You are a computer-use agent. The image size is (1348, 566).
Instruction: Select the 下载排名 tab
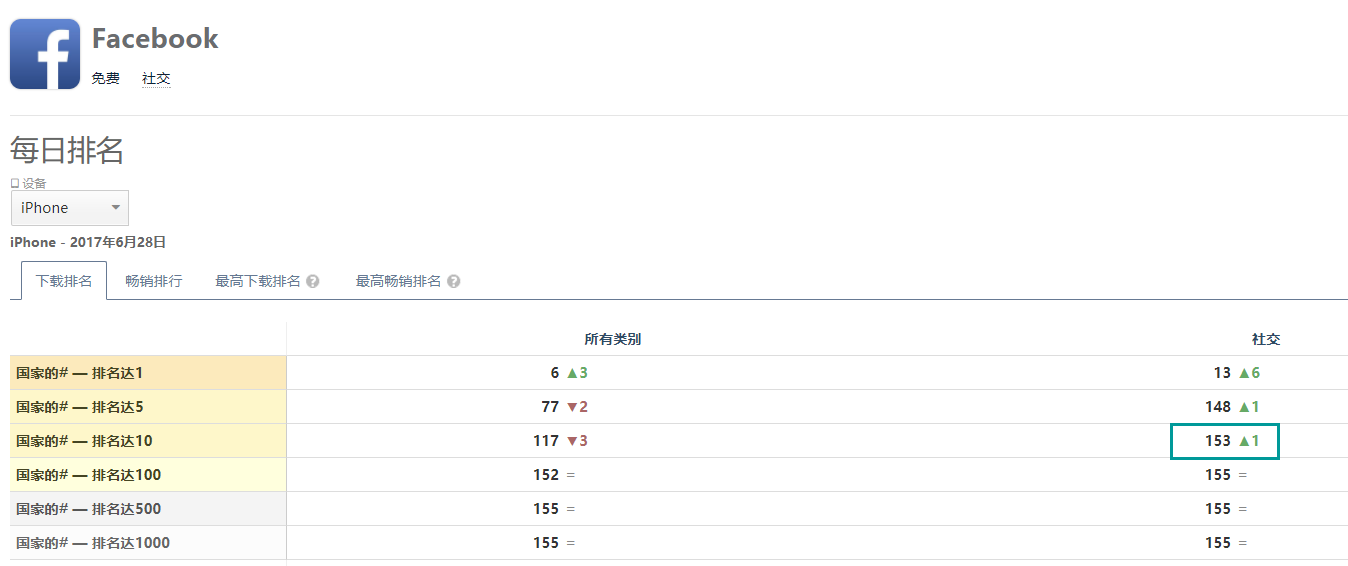point(64,281)
